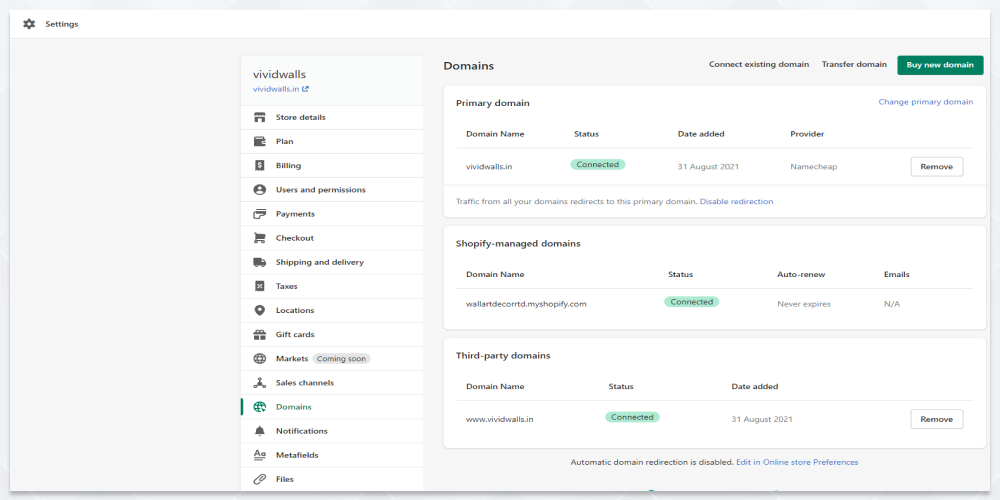Select the Taxes menu item
Image resolution: width=1000 pixels, height=500 pixels.
(x=332, y=286)
